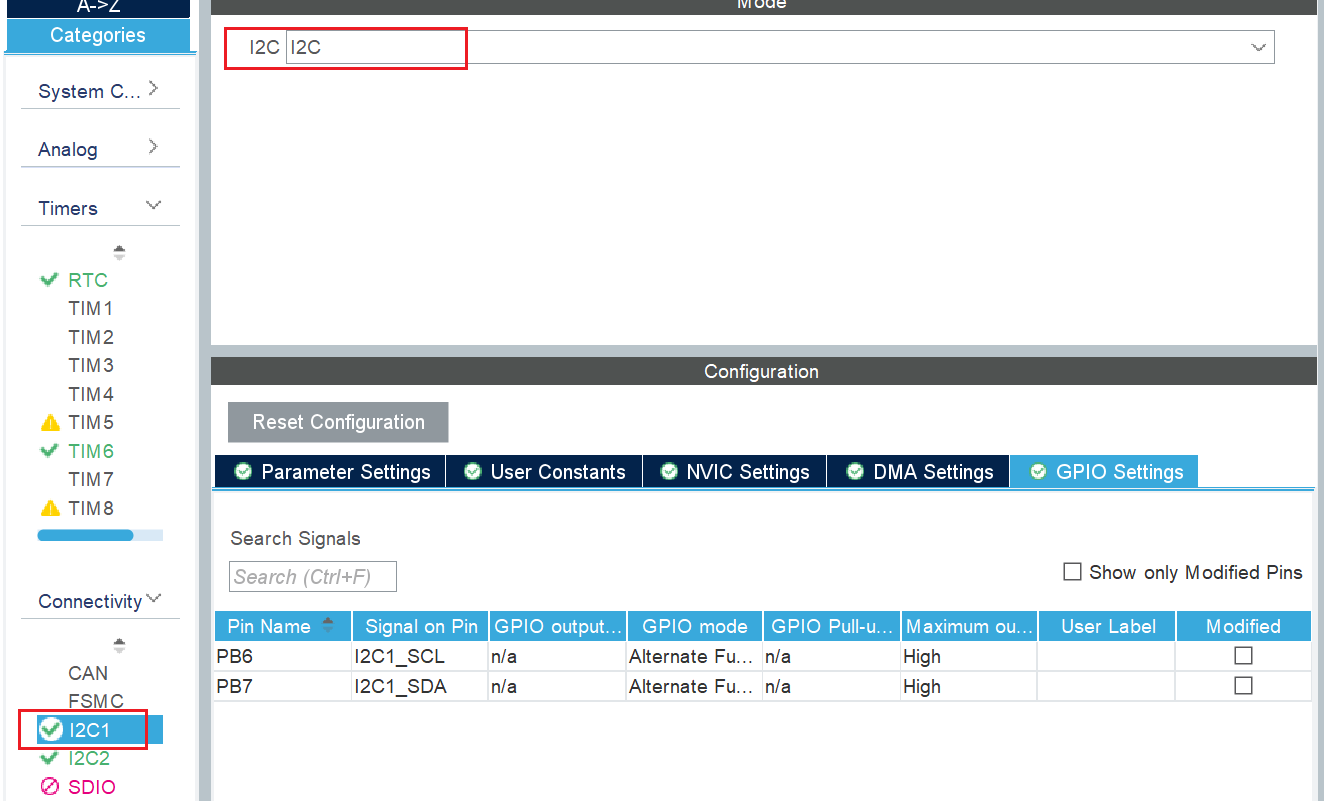
Task: Sort by GPIO Pull-up column header
Action: point(832,626)
